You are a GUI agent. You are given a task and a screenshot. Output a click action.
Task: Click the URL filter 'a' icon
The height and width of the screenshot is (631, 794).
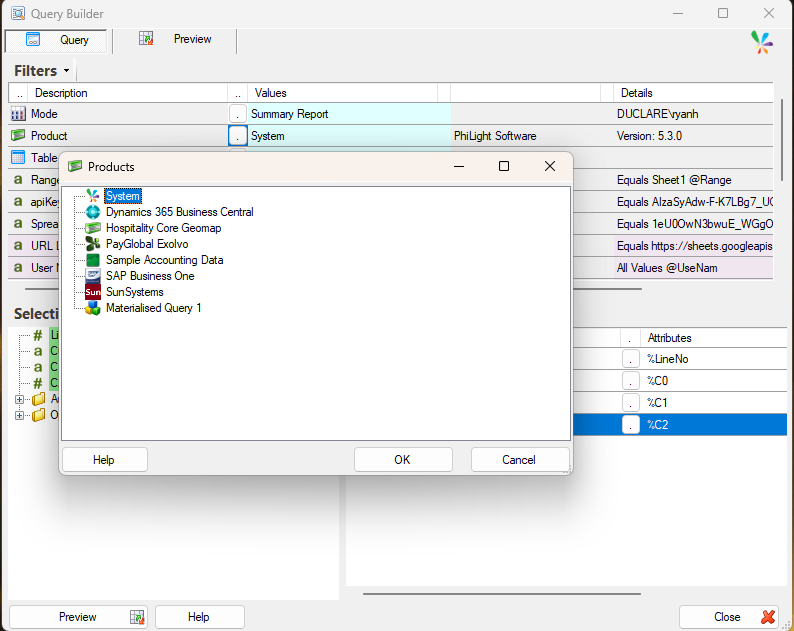[x=18, y=246]
